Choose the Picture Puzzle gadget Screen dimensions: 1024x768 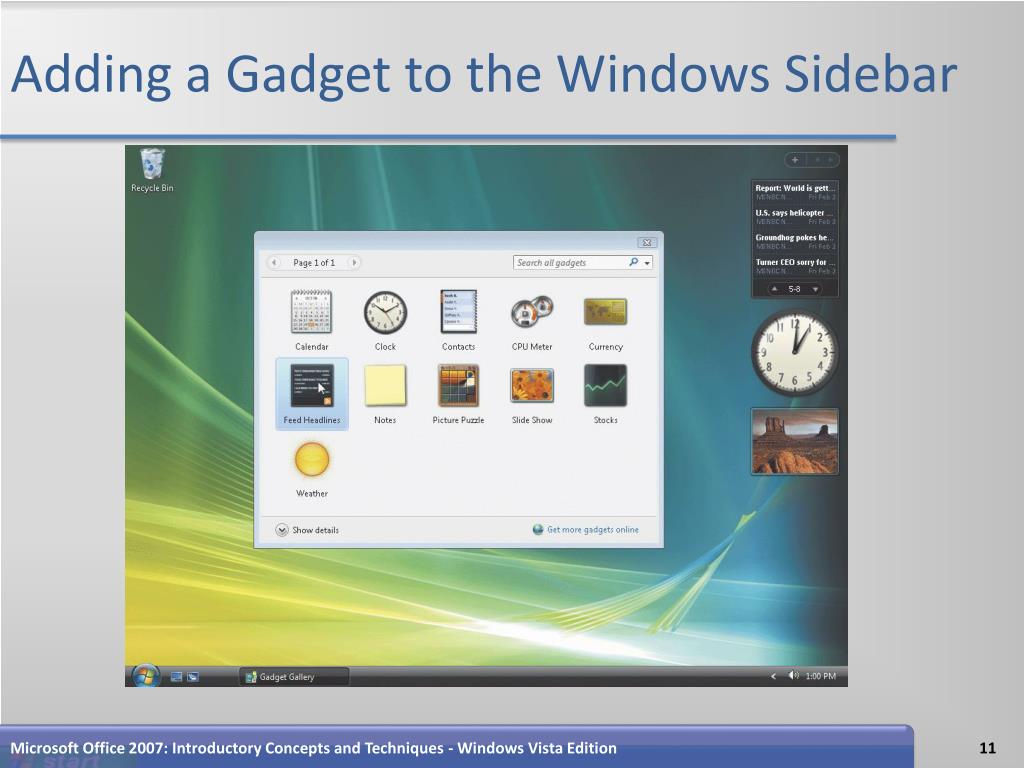pyautogui.click(x=458, y=385)
